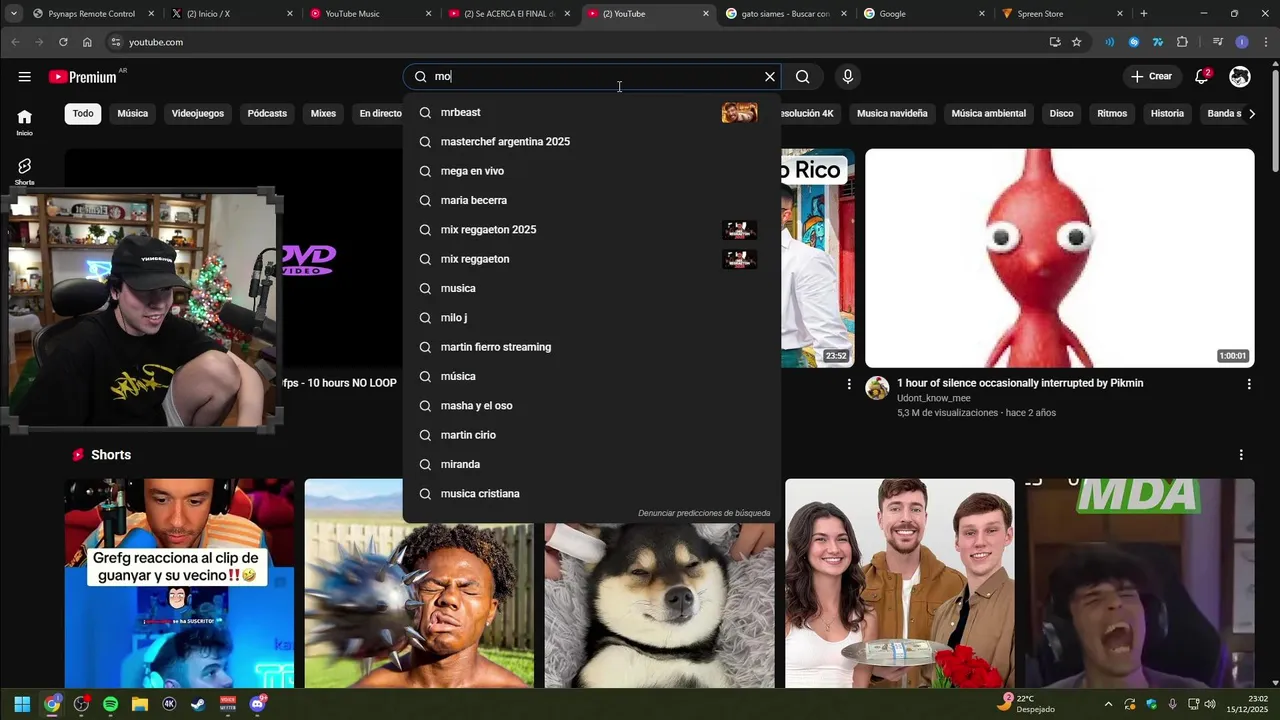Viewport: 1280px width, 720px height.
Task: Open Steam from the taskbar
Action: pos(198,704)
